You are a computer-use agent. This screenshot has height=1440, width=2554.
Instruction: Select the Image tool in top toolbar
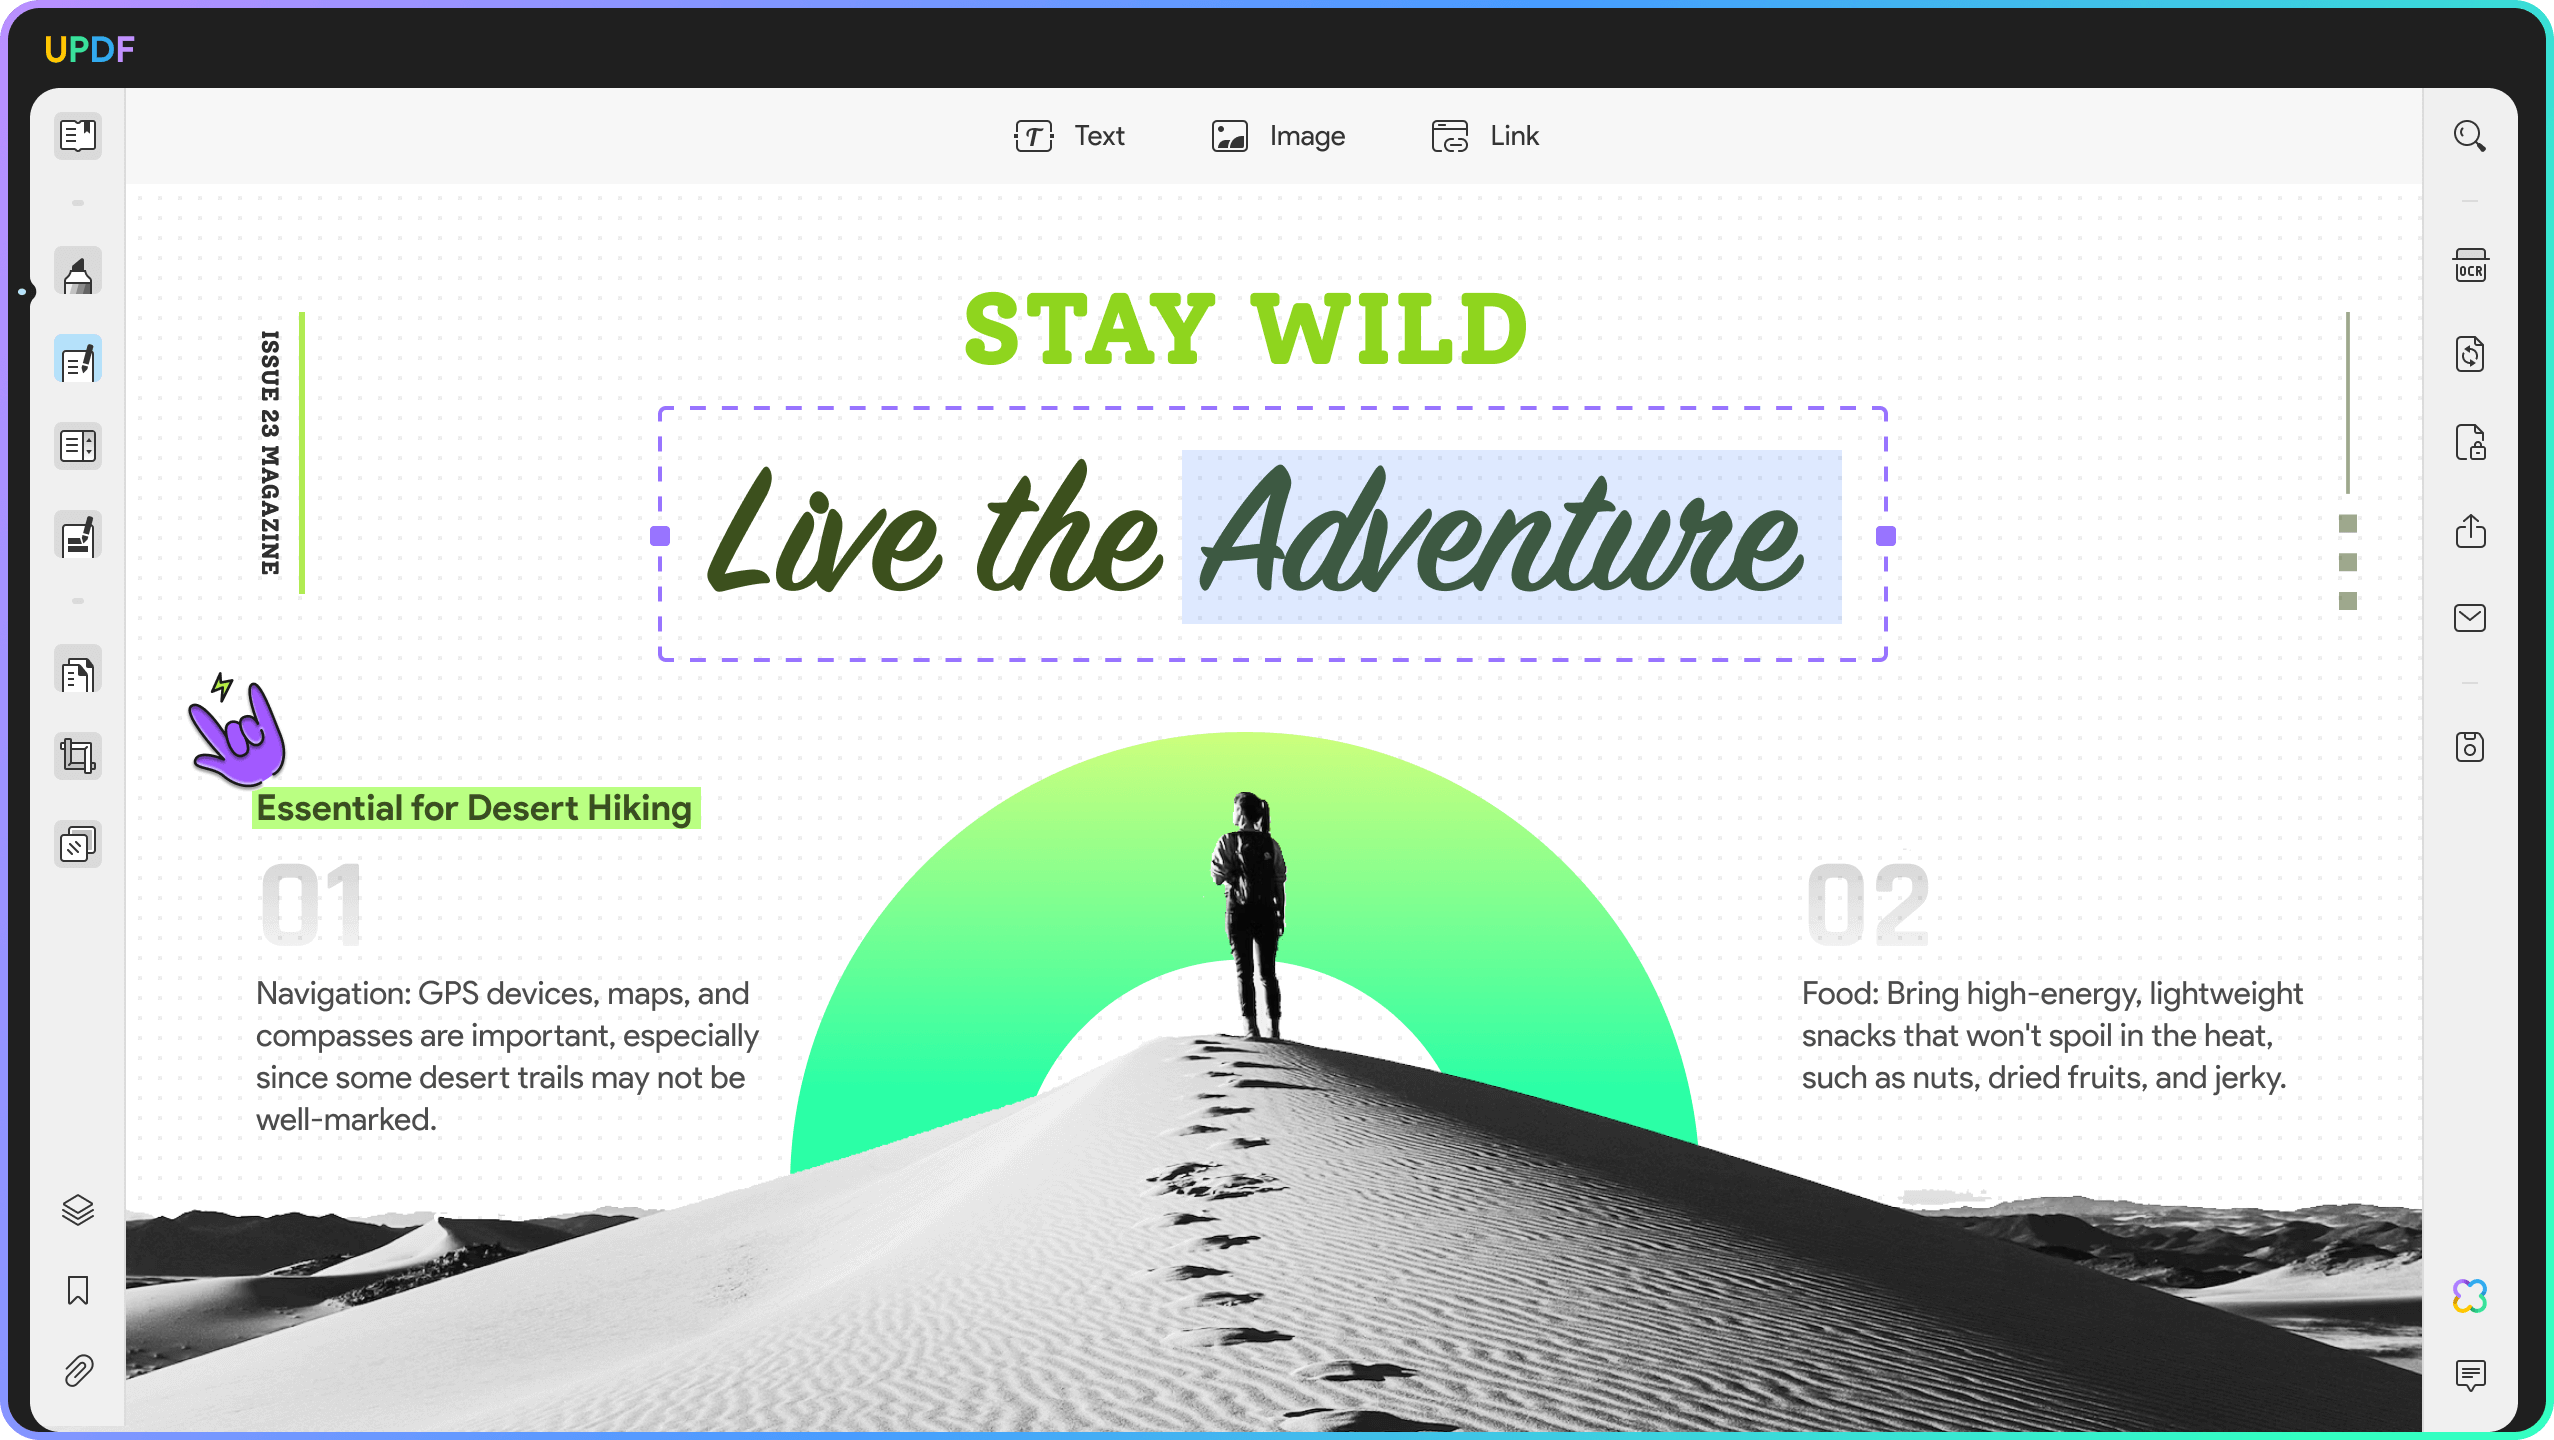pos(1279,135)
